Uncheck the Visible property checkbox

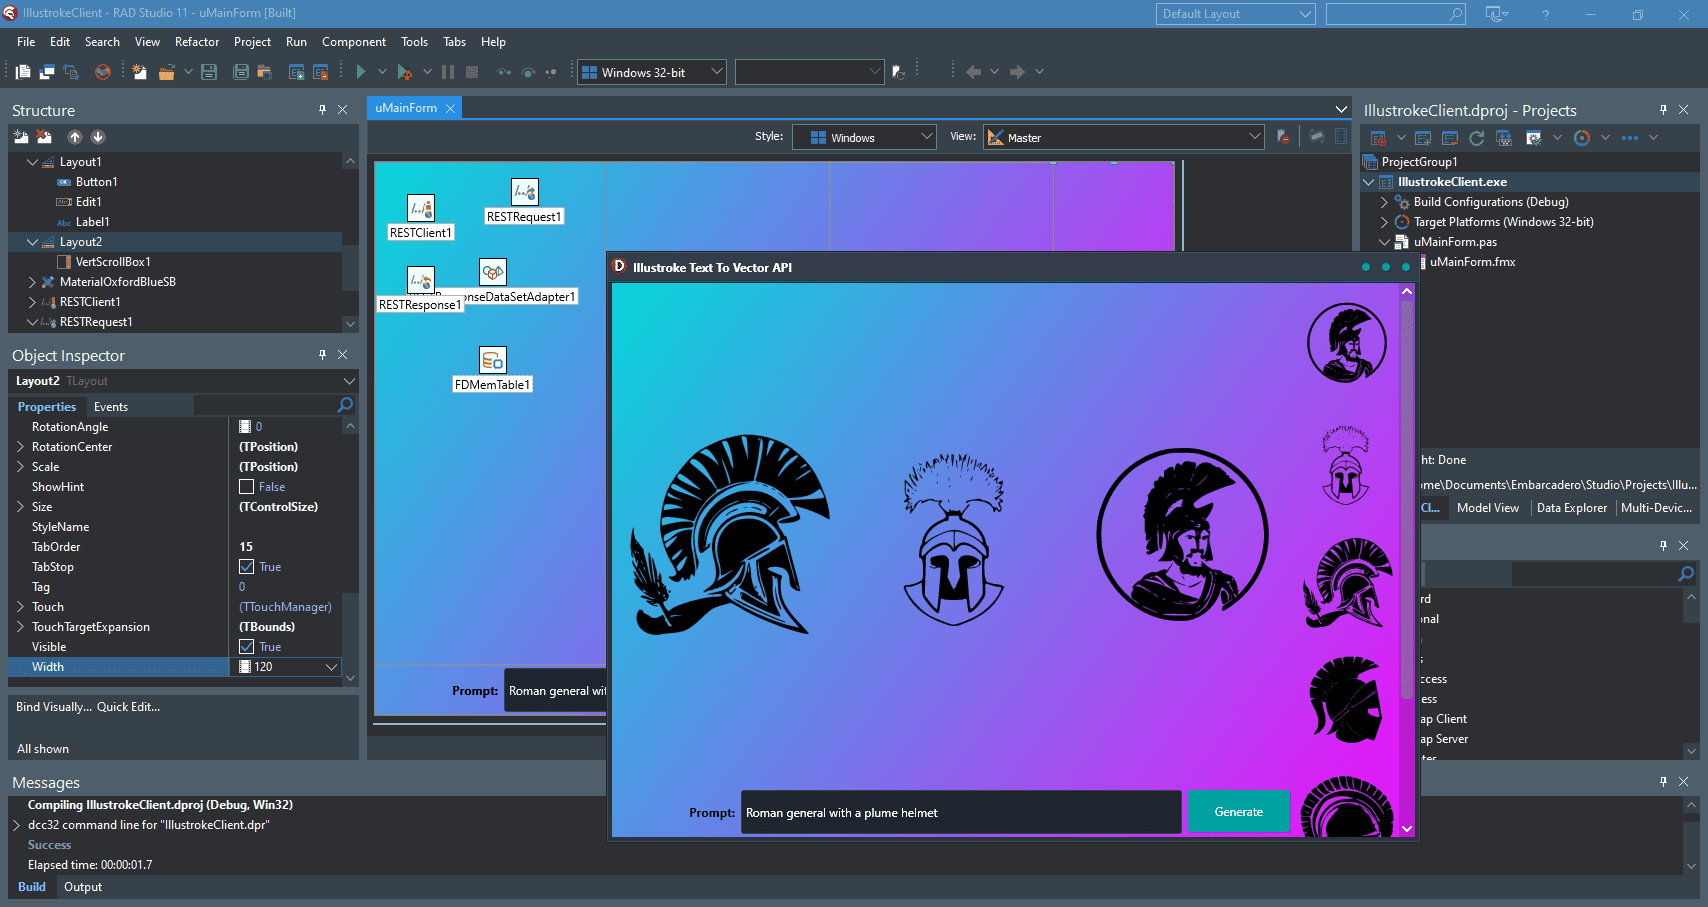246,647
